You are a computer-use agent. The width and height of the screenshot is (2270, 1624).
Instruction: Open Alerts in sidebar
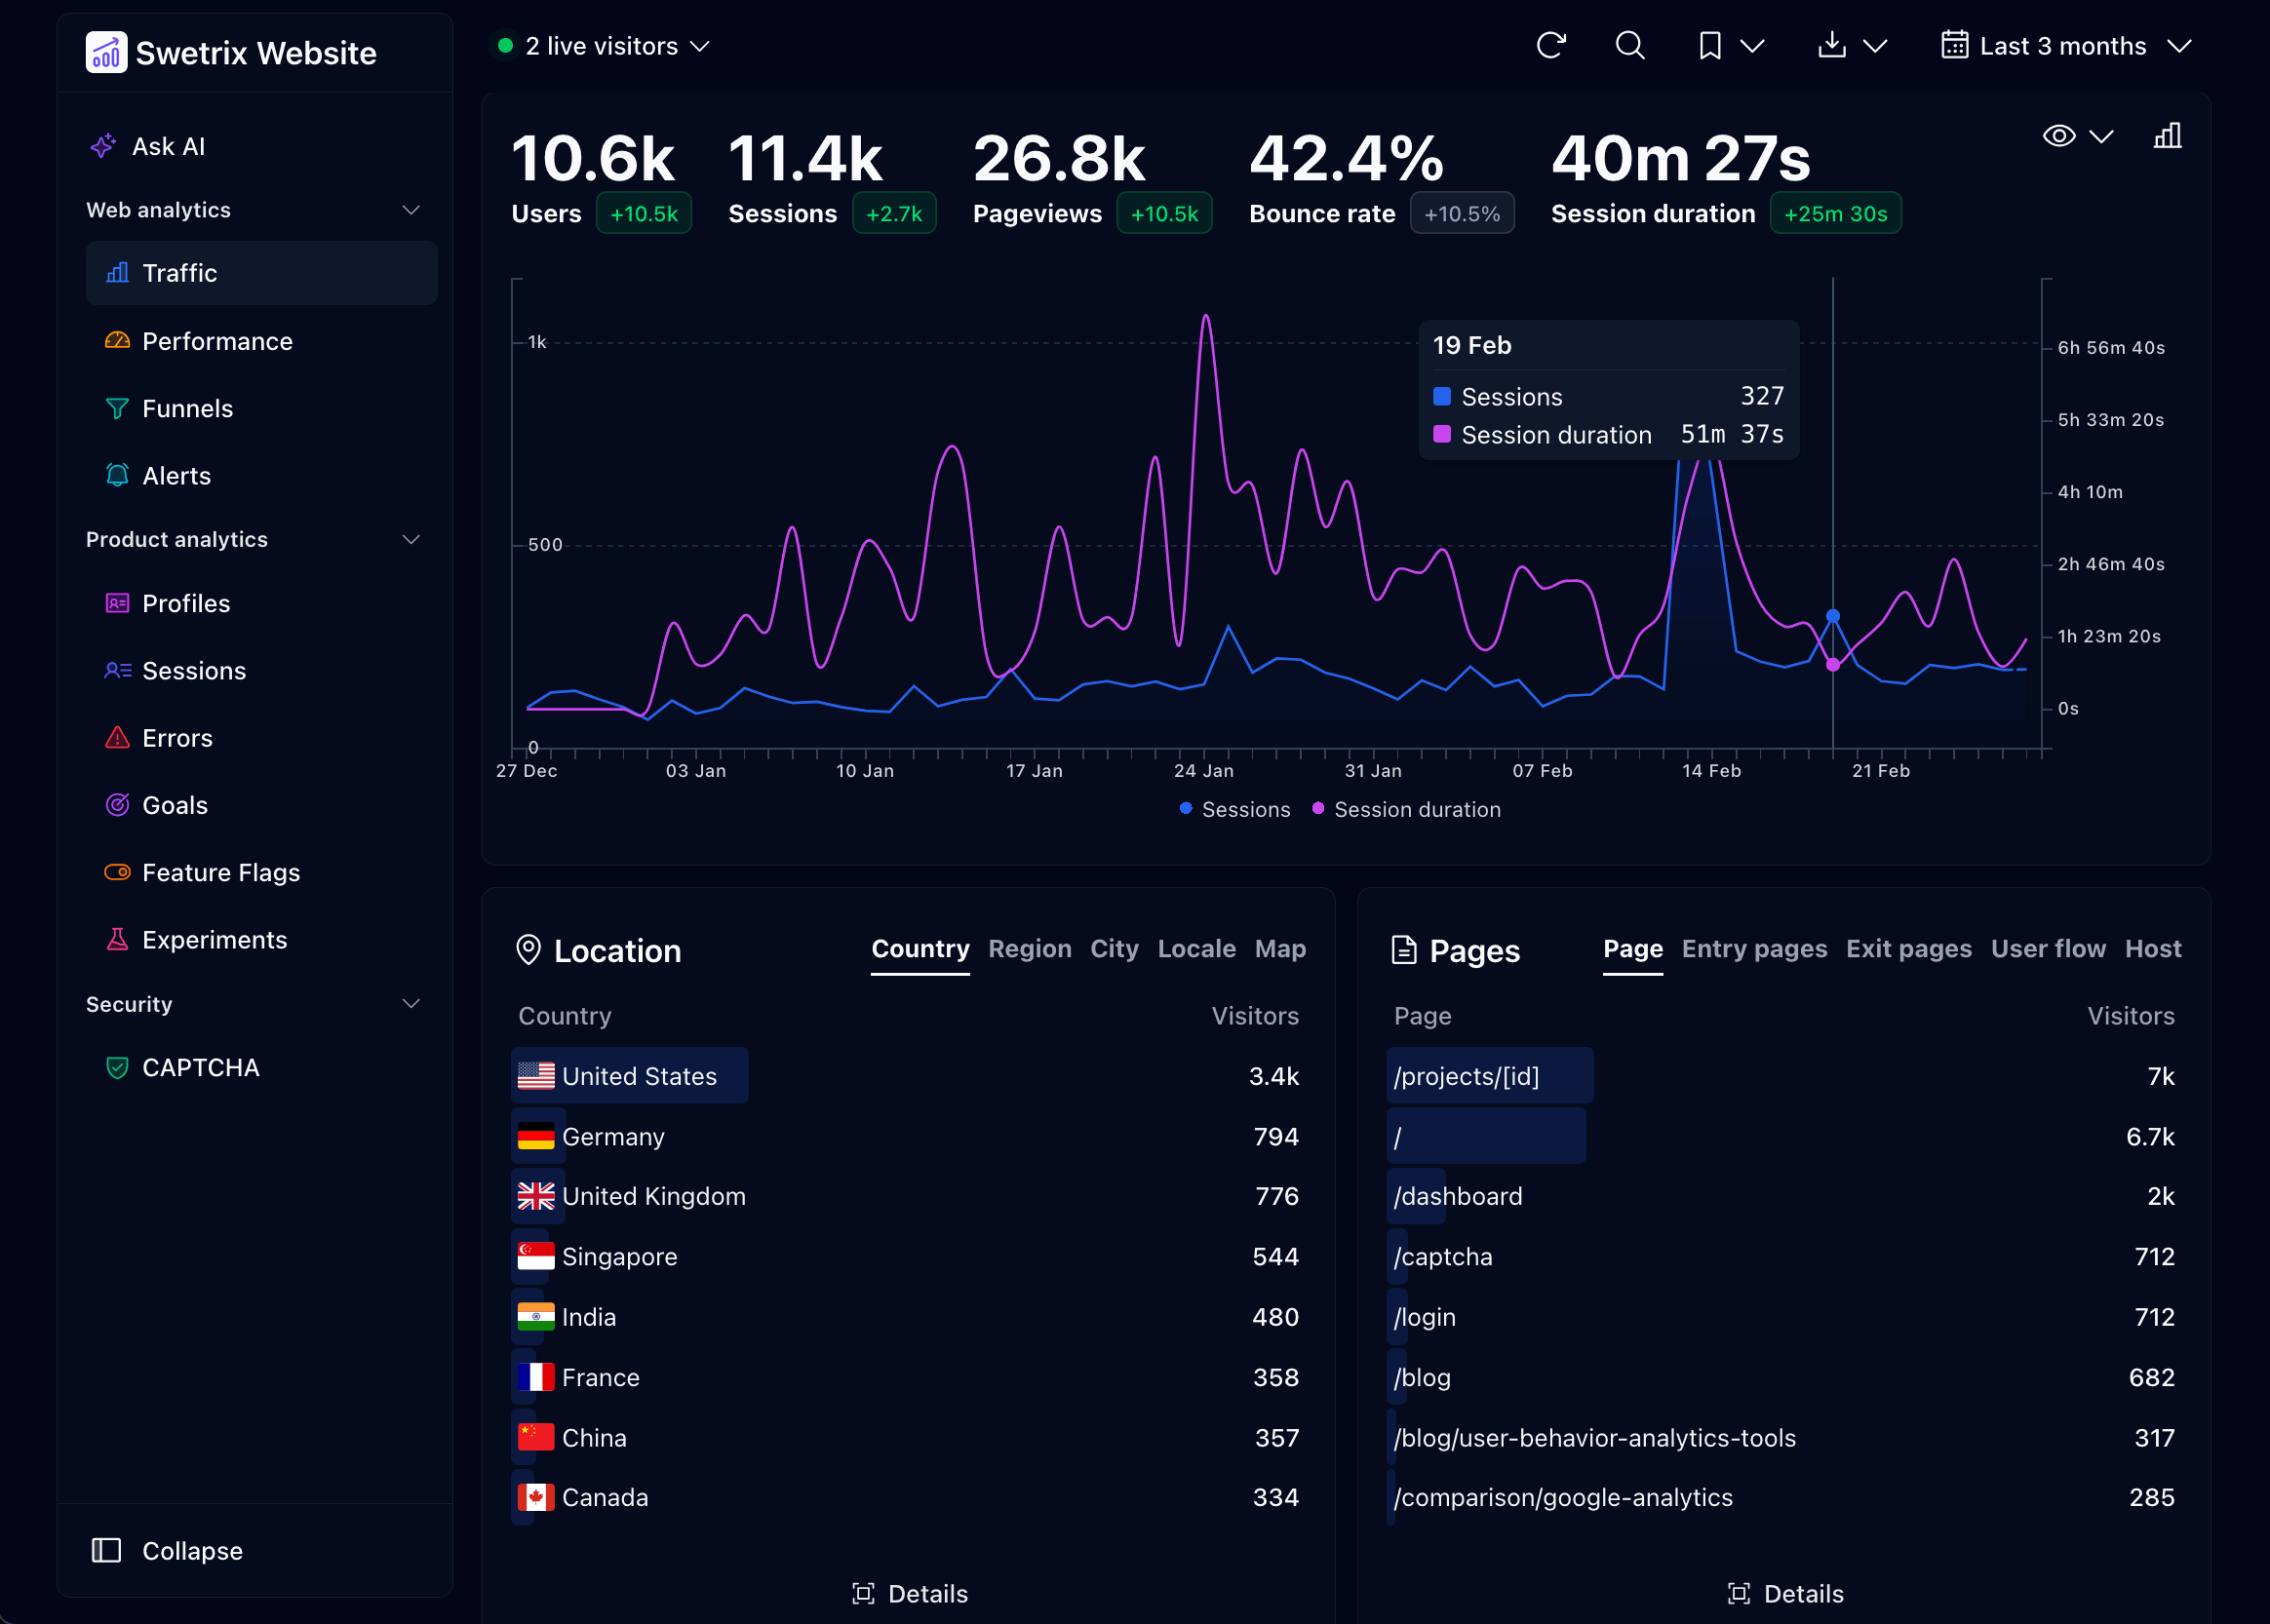261,475
